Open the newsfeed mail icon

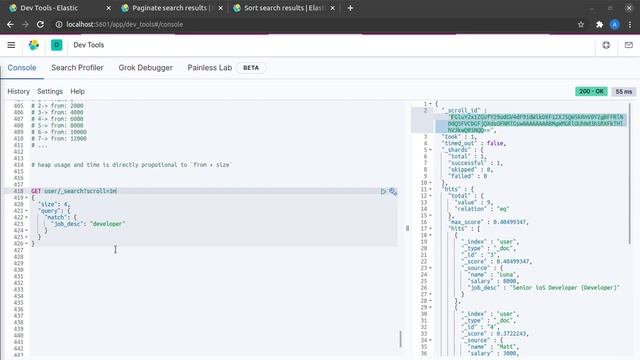[629, 45]
